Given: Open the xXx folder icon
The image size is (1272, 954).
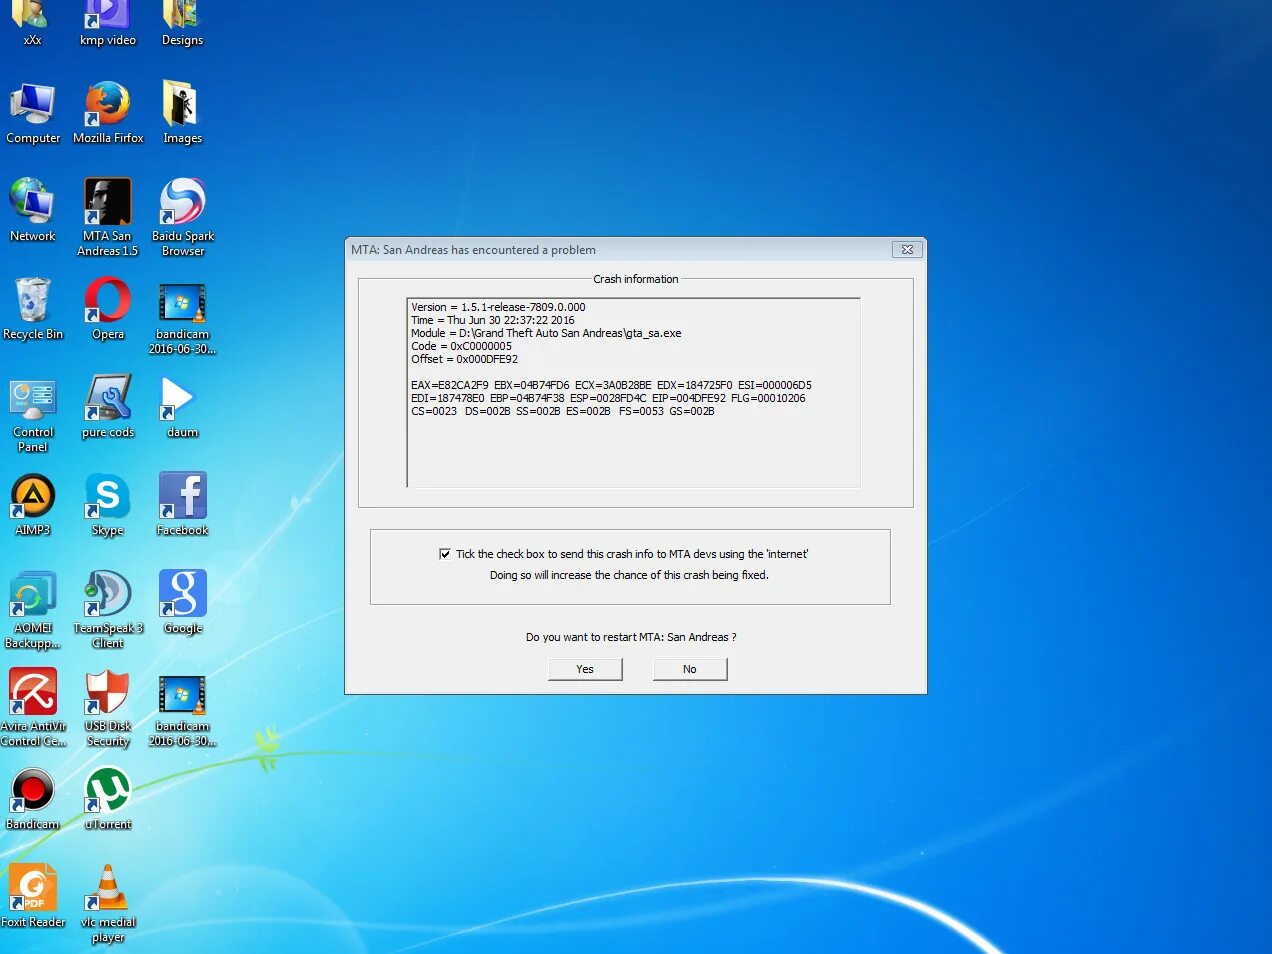Looking at the screenshot, I should tap(32, 22).
